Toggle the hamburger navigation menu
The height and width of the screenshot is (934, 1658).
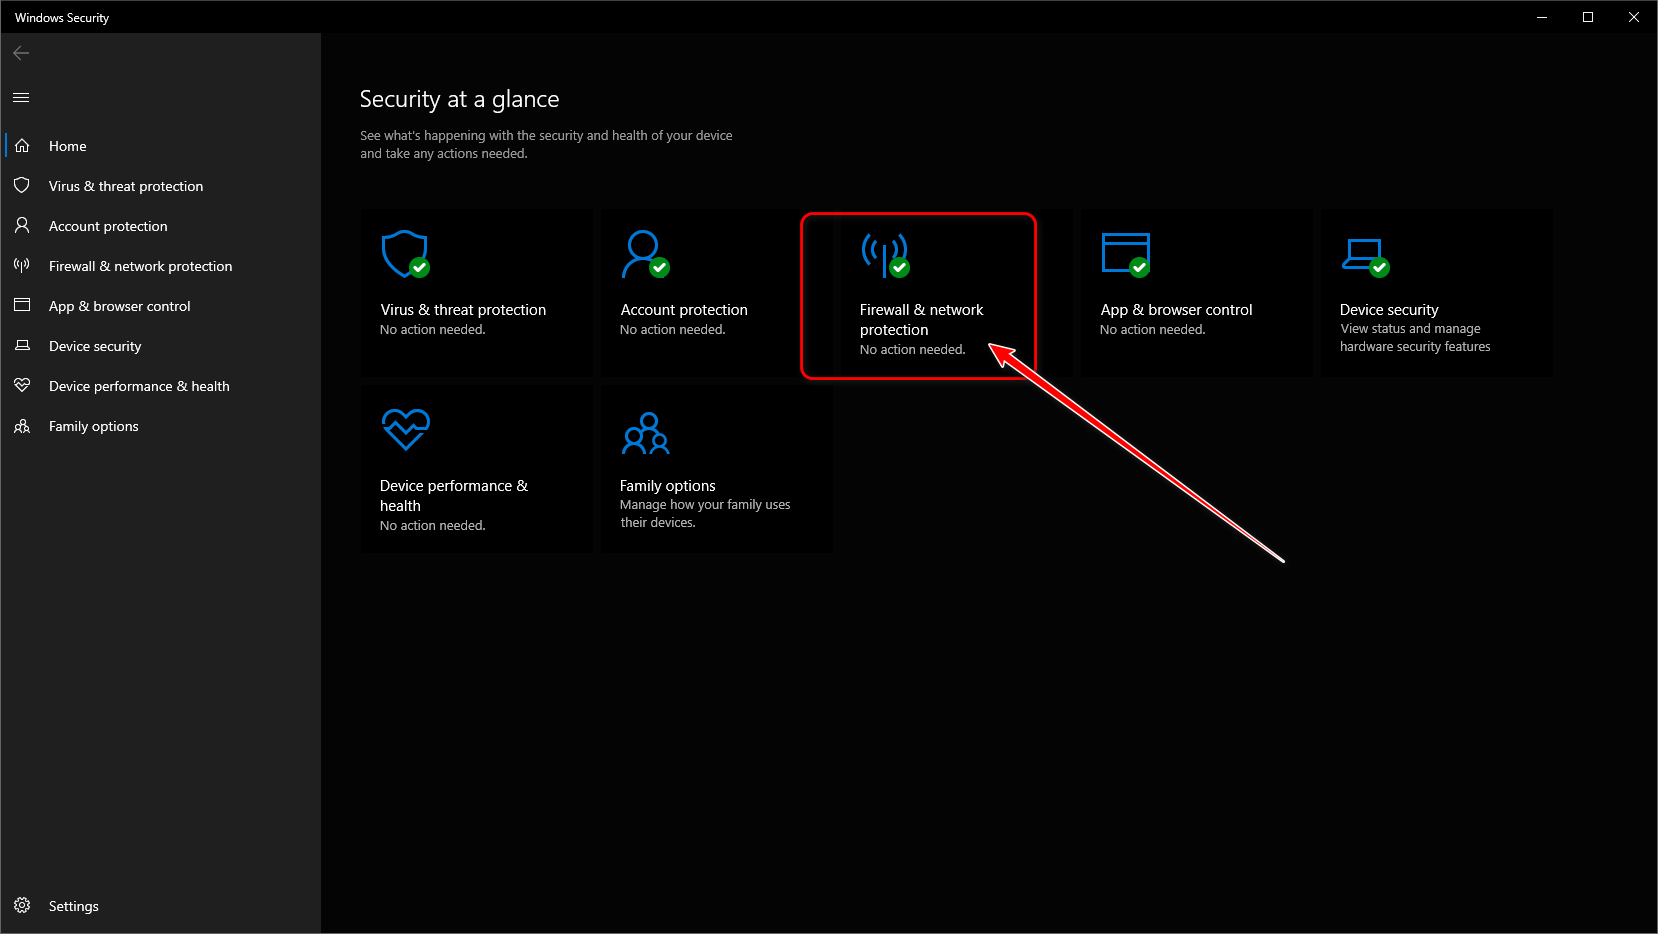coord(21,97)
